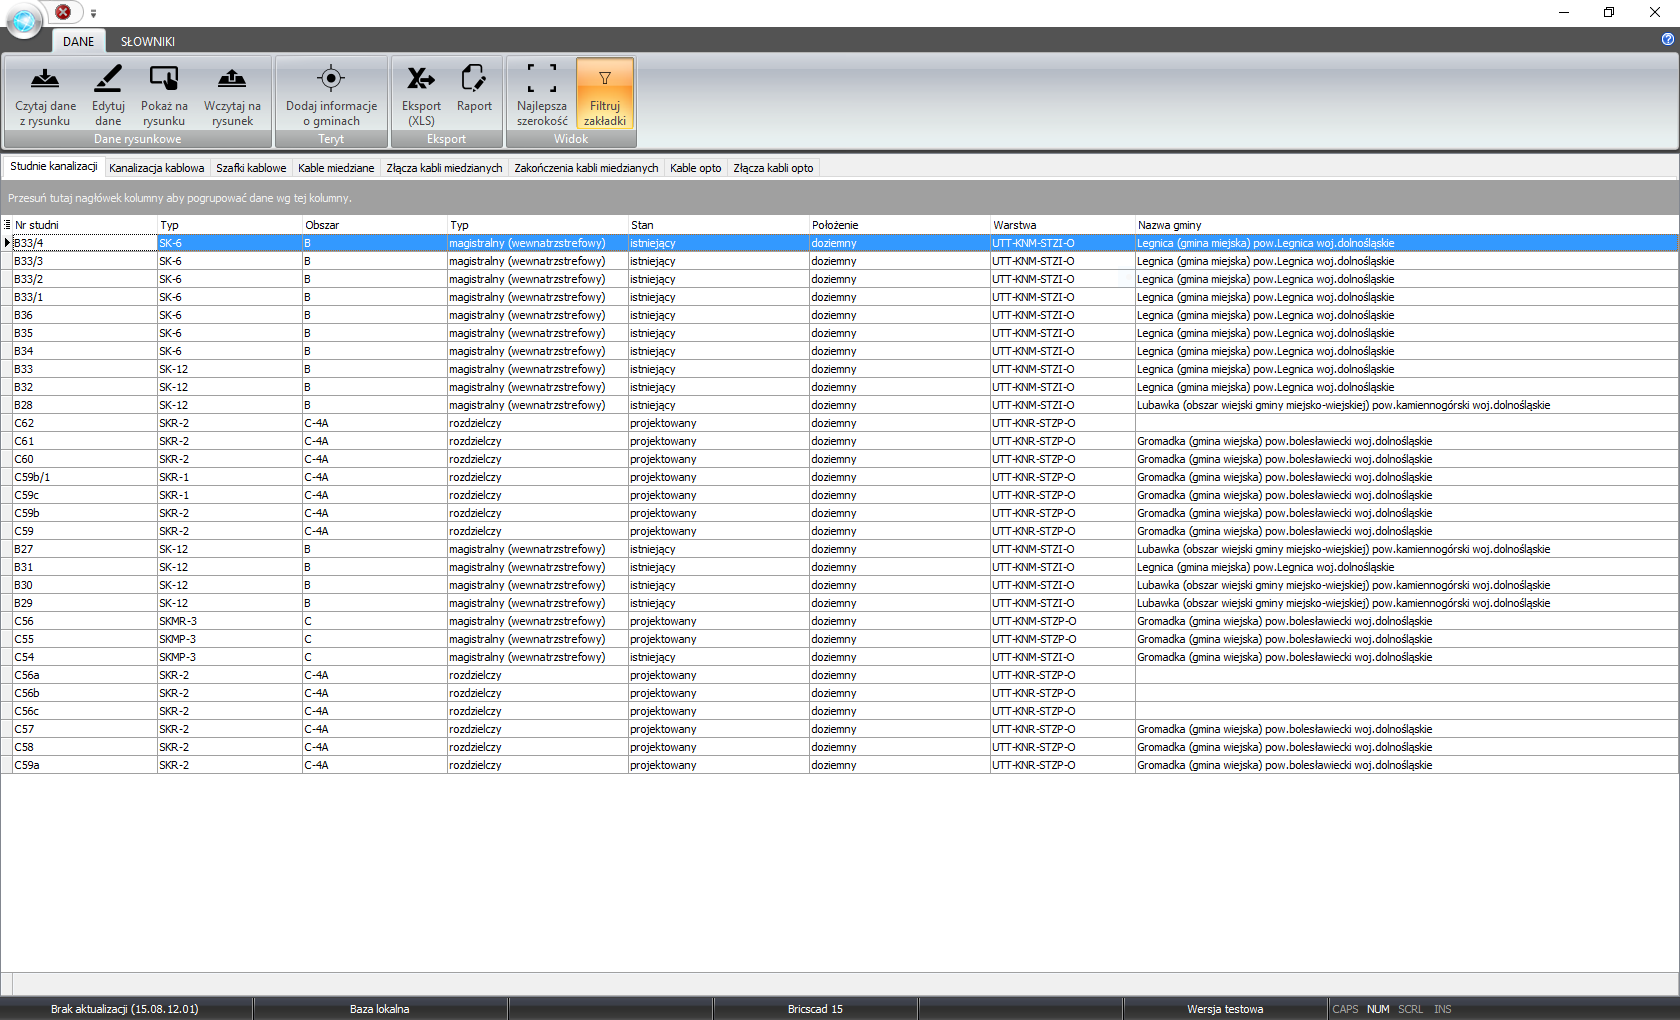Open the Złącza kabli opto tab
Screen dimensions: 1680x1020
773,168
